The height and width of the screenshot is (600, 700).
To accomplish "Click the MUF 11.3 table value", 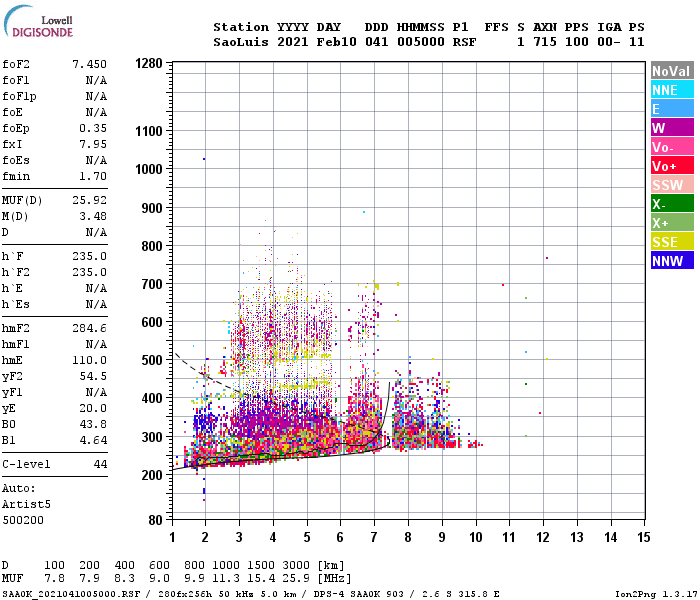I will click(226, 579).
